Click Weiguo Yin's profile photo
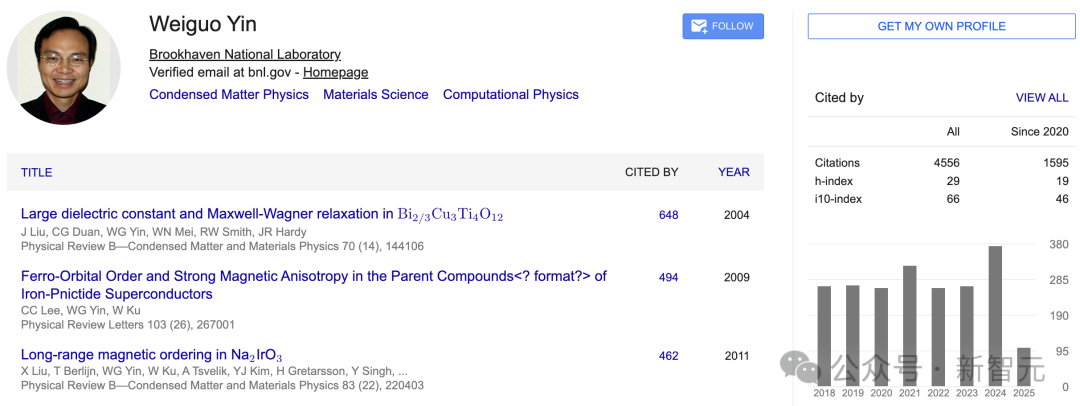Viewport: 1080px width, 406px height. click(63, 67)
